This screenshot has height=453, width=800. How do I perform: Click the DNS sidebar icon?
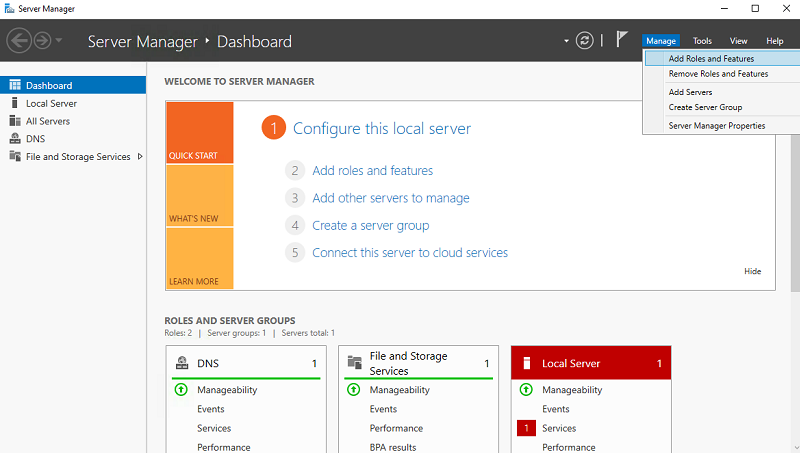[x=15, y=138]
